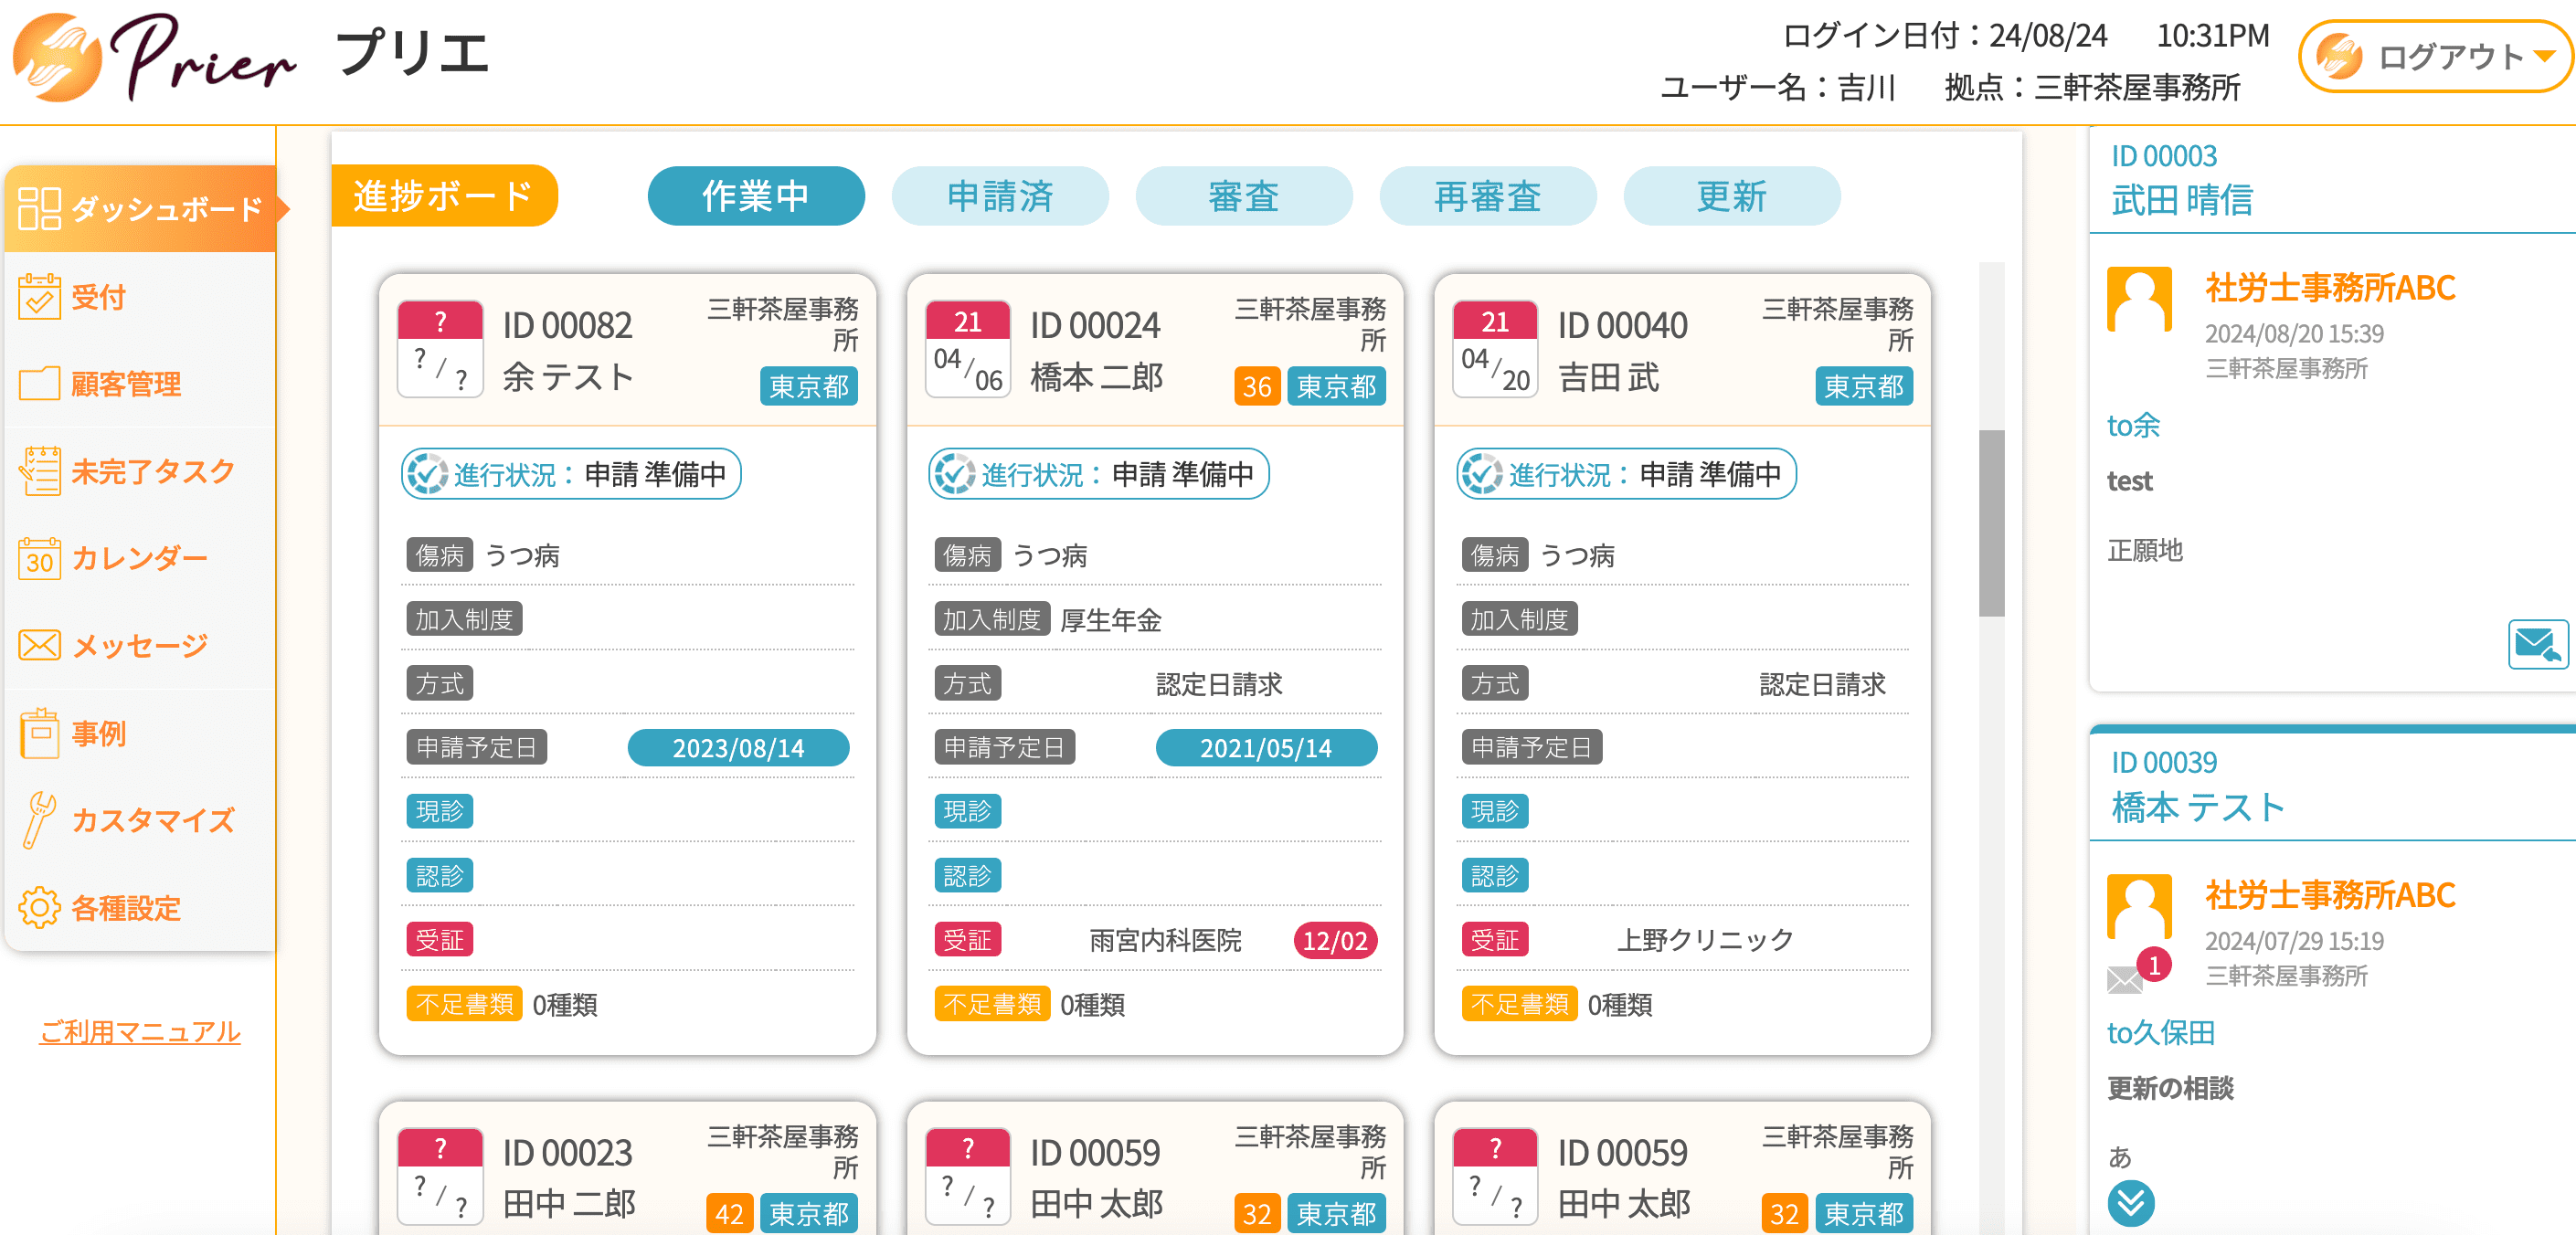Open カスタマイズ in sidebar
The image size is (2576, 1235).
click(x=142, y=820)
